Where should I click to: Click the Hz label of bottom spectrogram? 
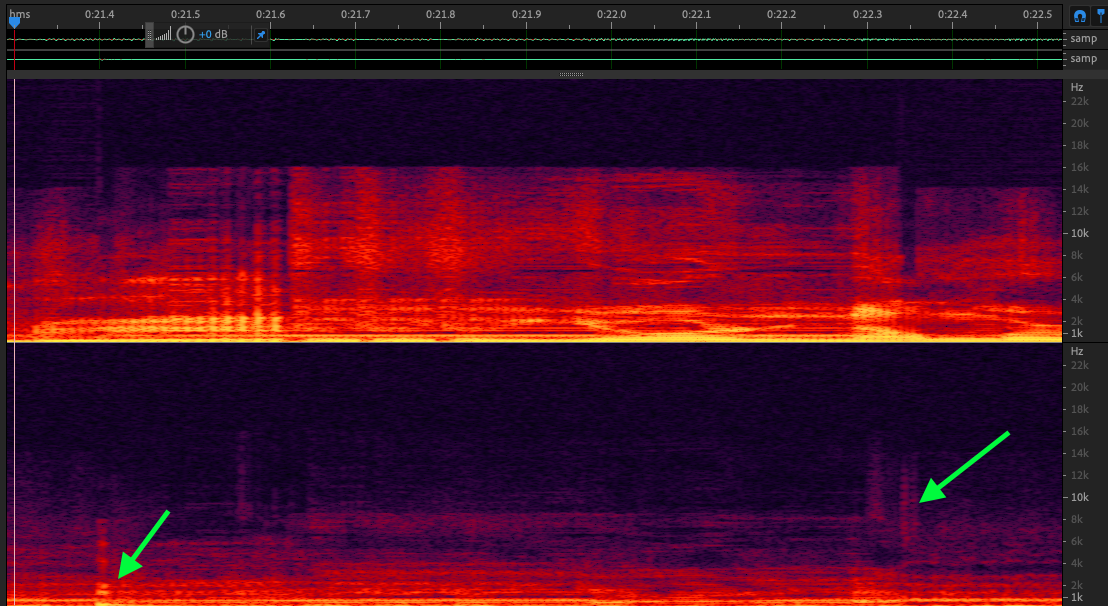pos(1077,352)
